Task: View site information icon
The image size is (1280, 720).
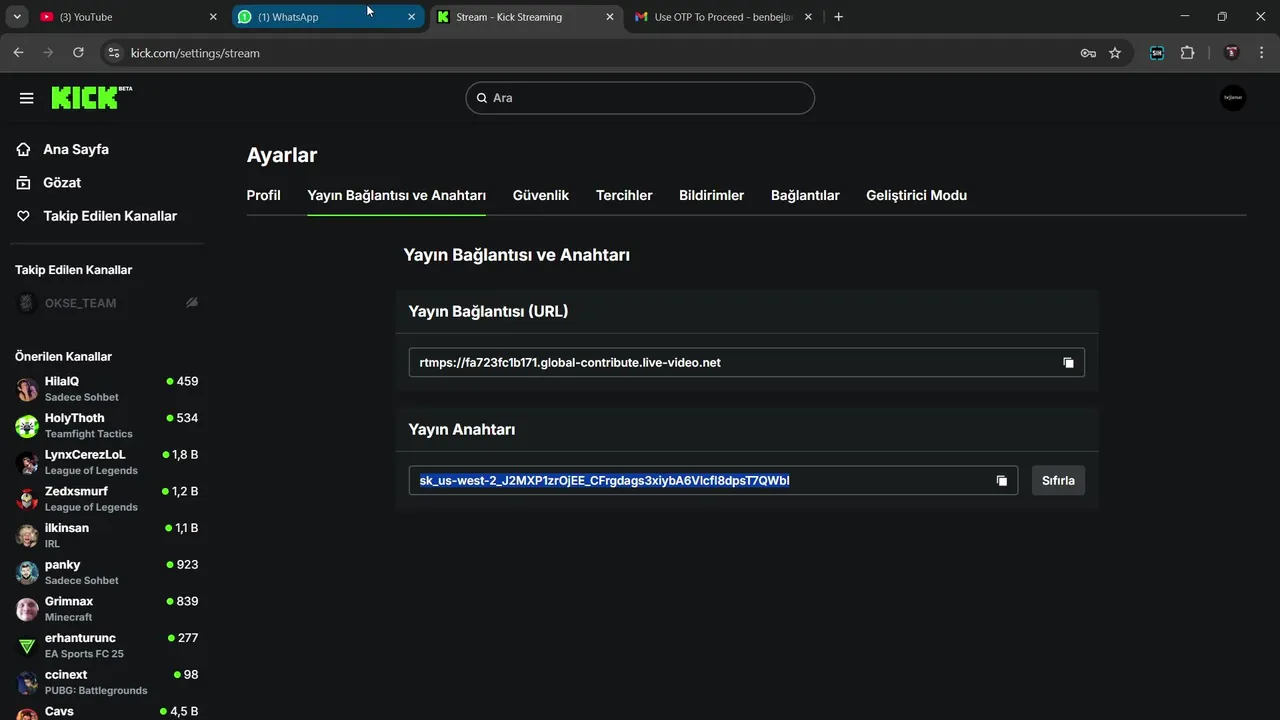Action: pyautogui.click(x=113, y=53)
